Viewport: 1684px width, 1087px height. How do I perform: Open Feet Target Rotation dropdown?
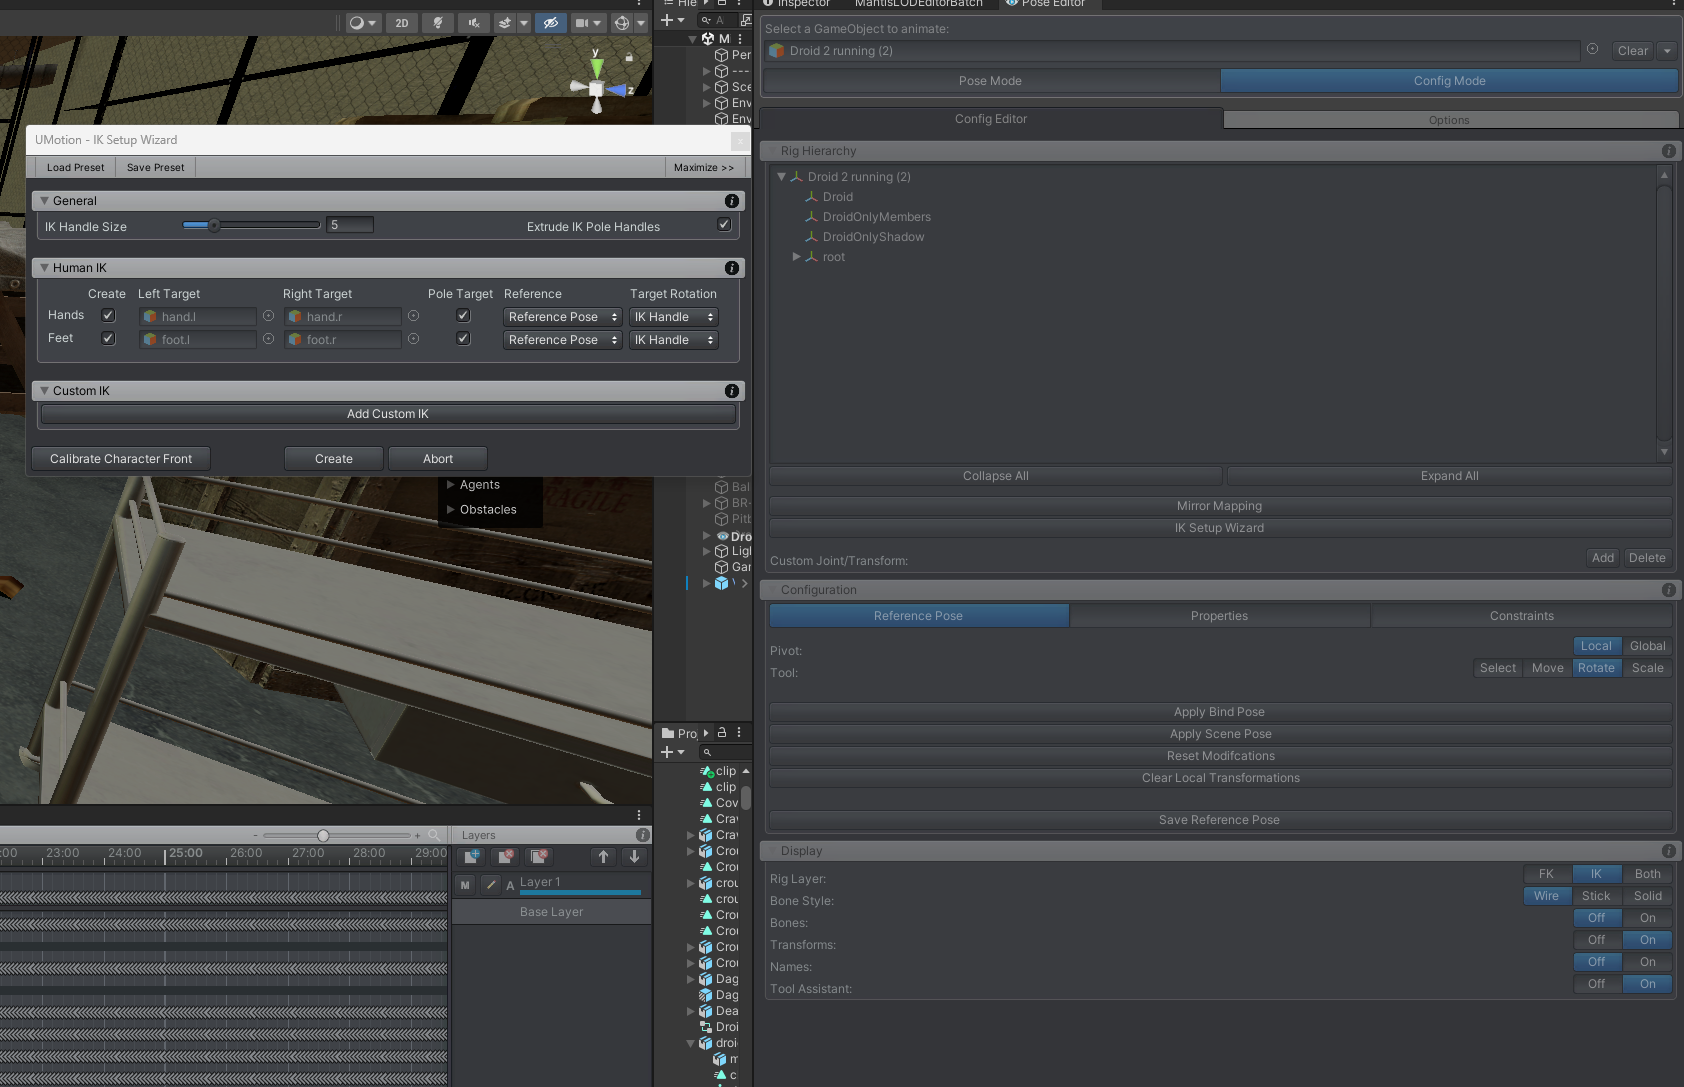674,340
